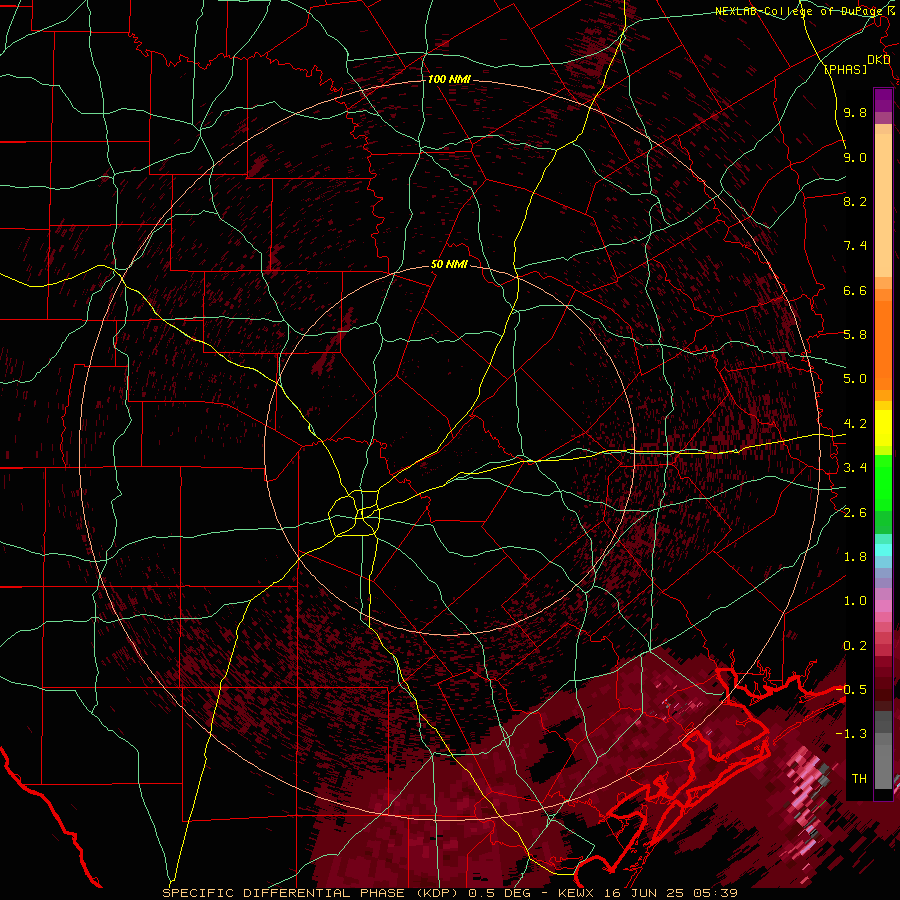Select the 2.6 scale value
This screenshot has width=900, height=900.
point(855,512)
